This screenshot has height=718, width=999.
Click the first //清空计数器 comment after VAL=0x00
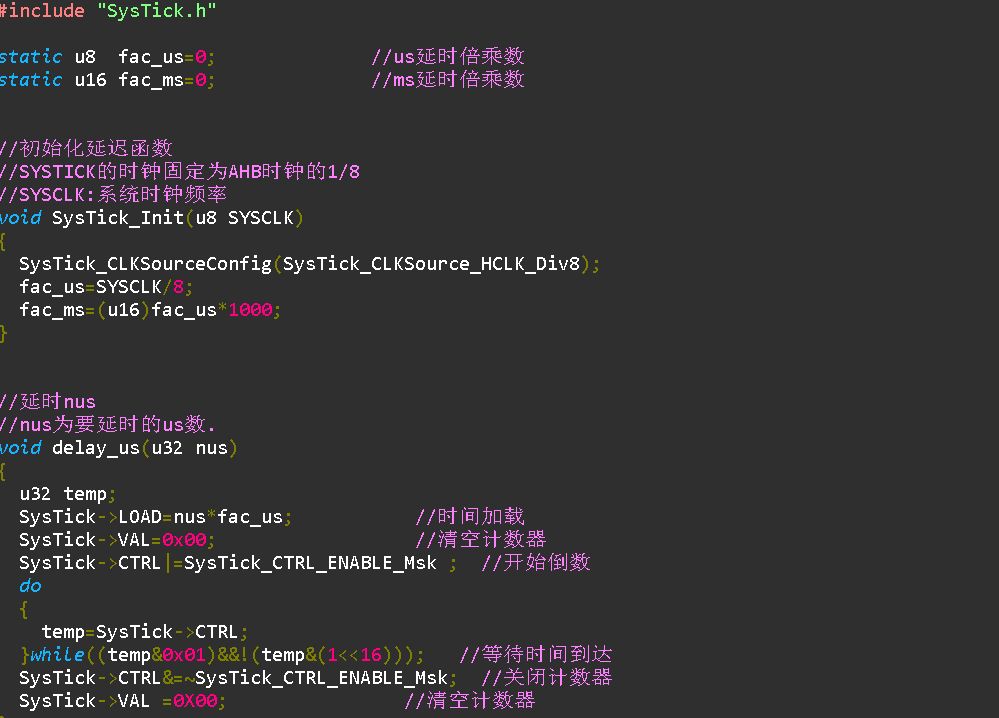coord(481,539)
